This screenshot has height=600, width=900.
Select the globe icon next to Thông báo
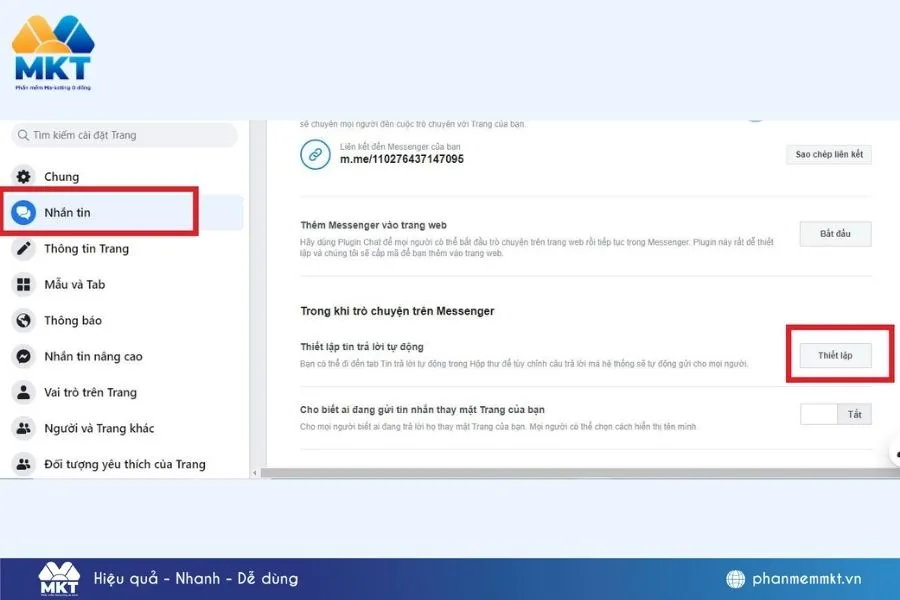point(23,320)
